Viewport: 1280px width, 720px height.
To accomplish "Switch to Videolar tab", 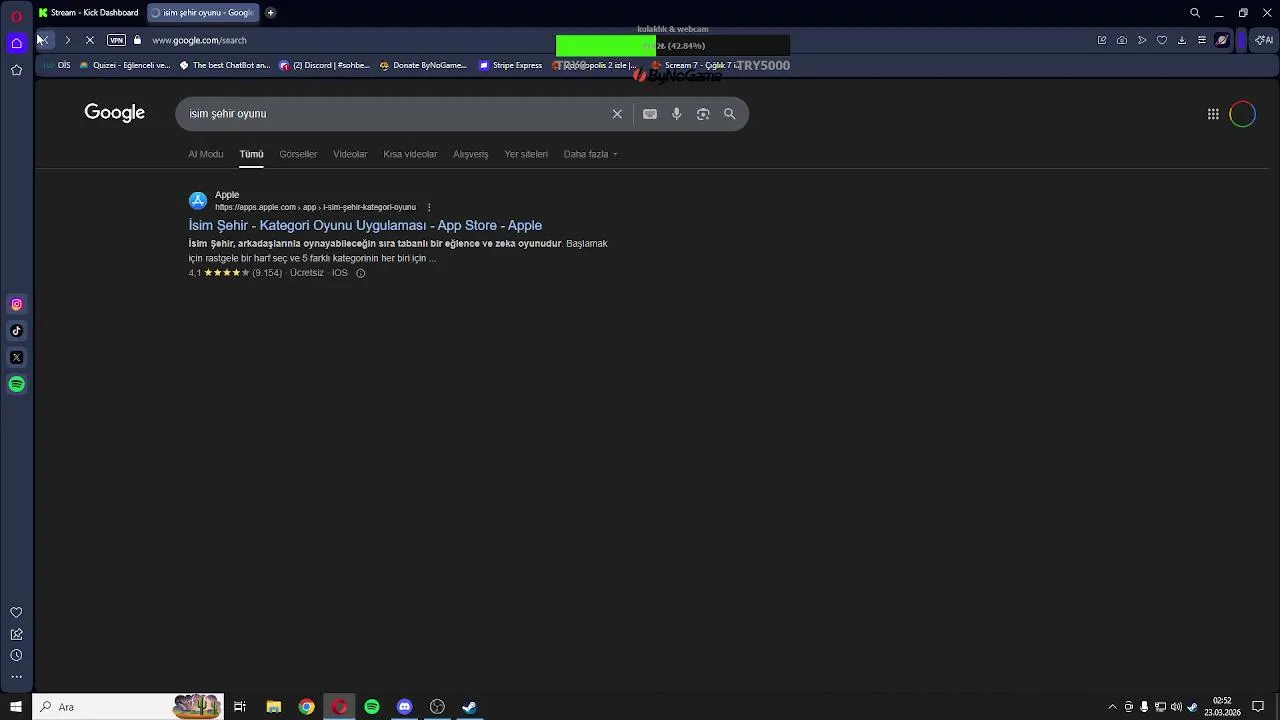I will pyautogui.click(x=350, y=154).
